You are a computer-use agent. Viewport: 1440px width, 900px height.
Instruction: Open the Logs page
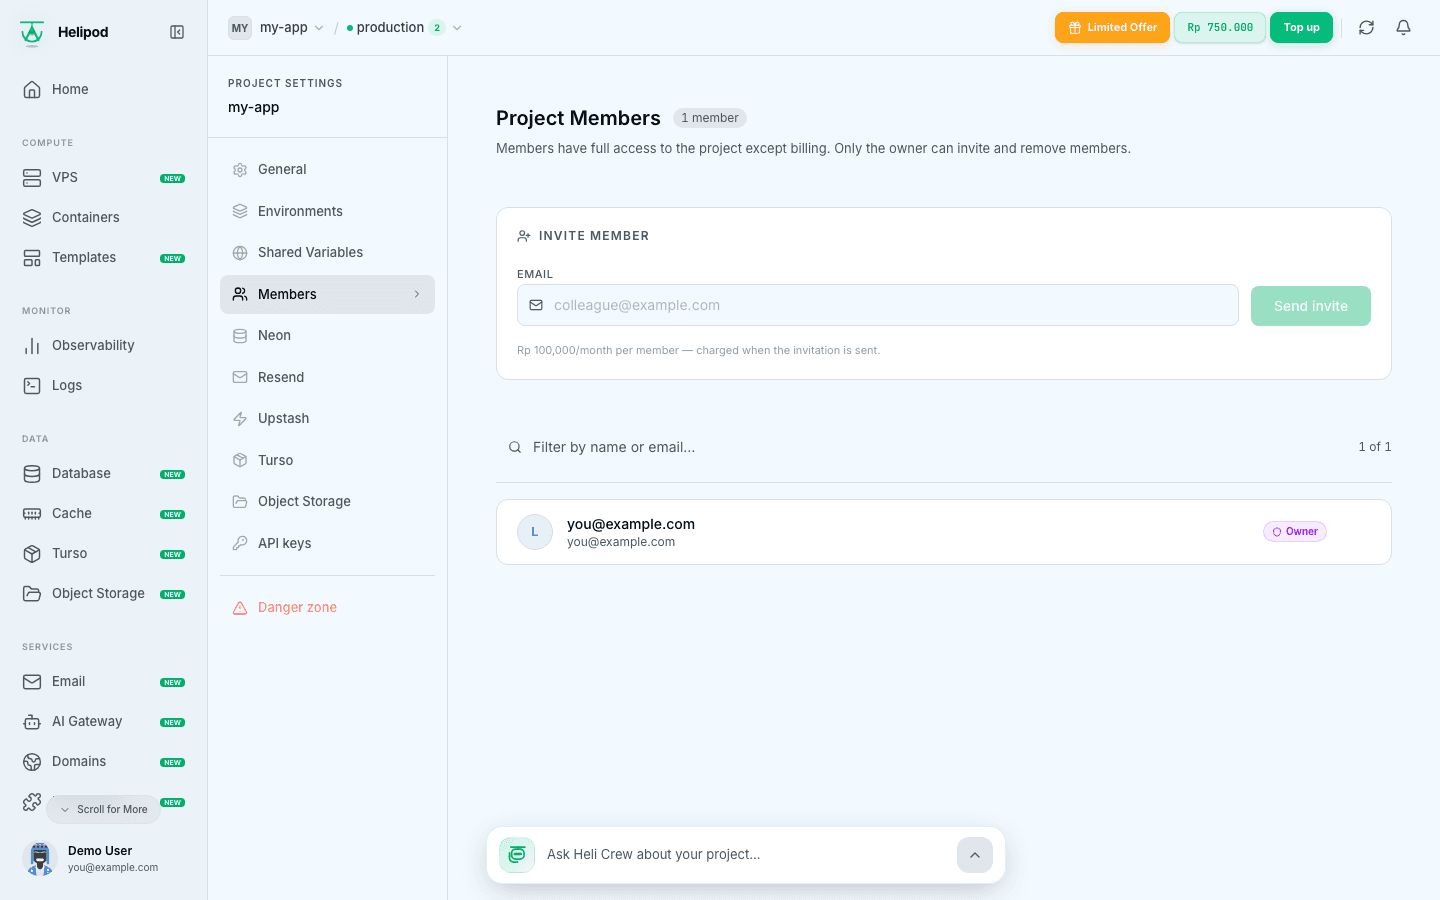coord(103,385)
